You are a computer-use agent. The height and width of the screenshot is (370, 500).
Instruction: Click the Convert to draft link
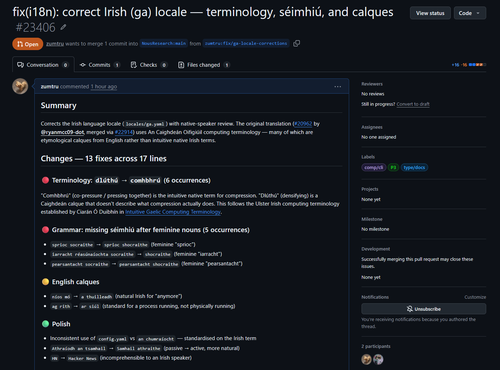coord(413,104)
